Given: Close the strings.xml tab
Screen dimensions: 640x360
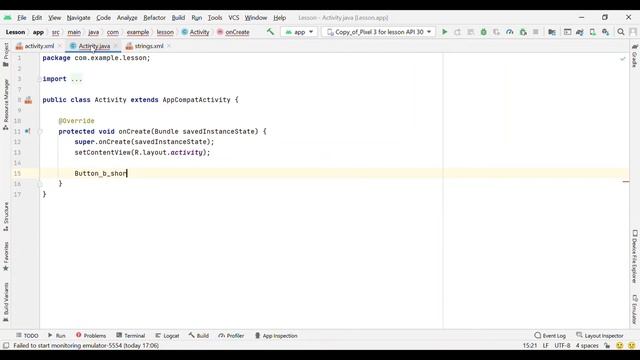Looking at the screenshot, I should 169,46.
